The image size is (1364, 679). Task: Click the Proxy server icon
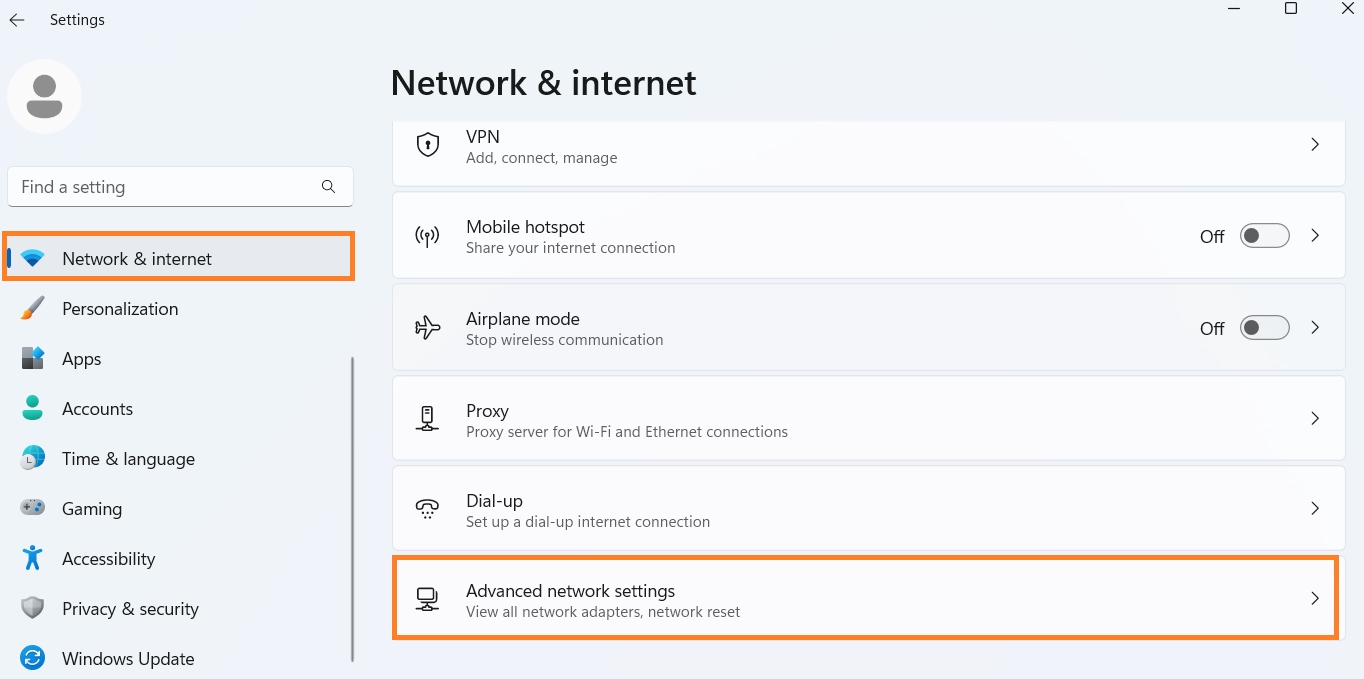tap(428, 419)
